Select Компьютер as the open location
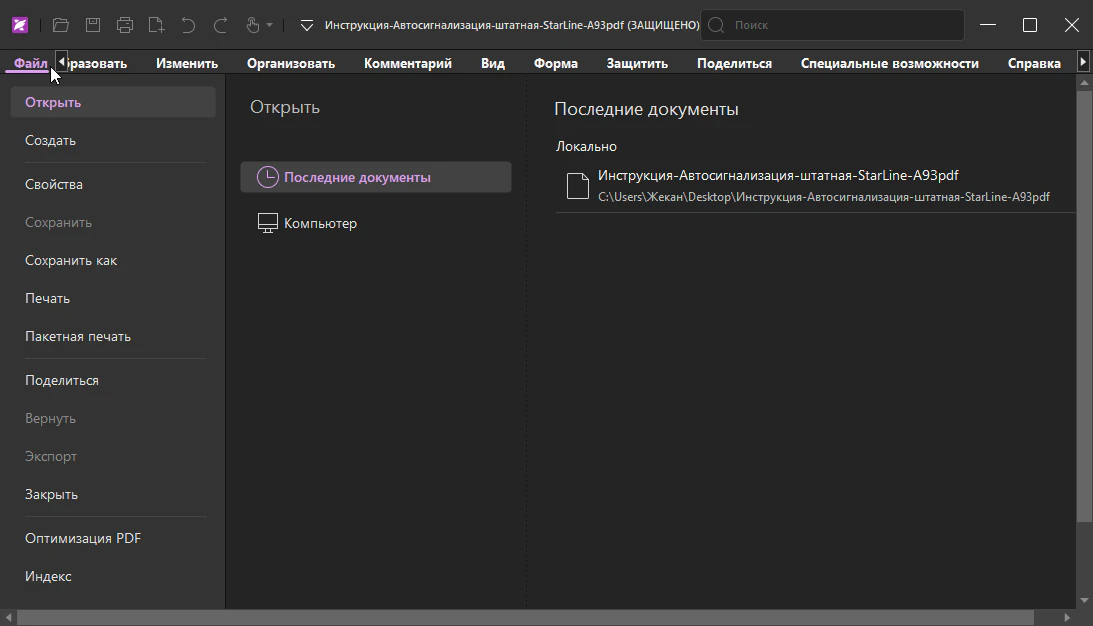The height and width of the screenshot is (626, 1093). pos(320,224)
